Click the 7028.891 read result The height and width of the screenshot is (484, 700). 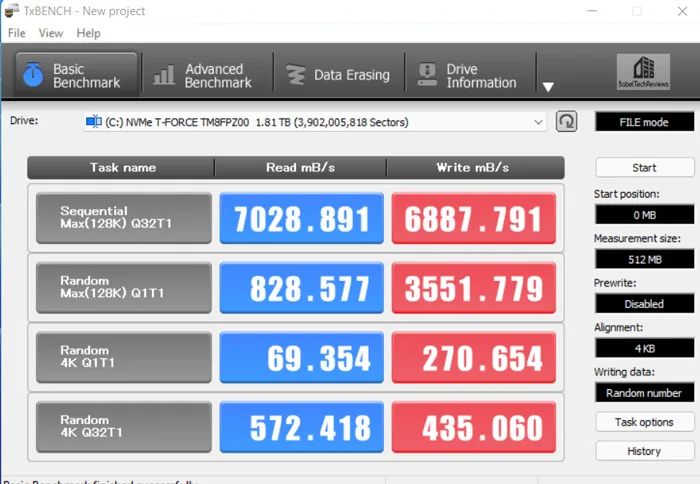pyautogui.click(x=301, y=218)
